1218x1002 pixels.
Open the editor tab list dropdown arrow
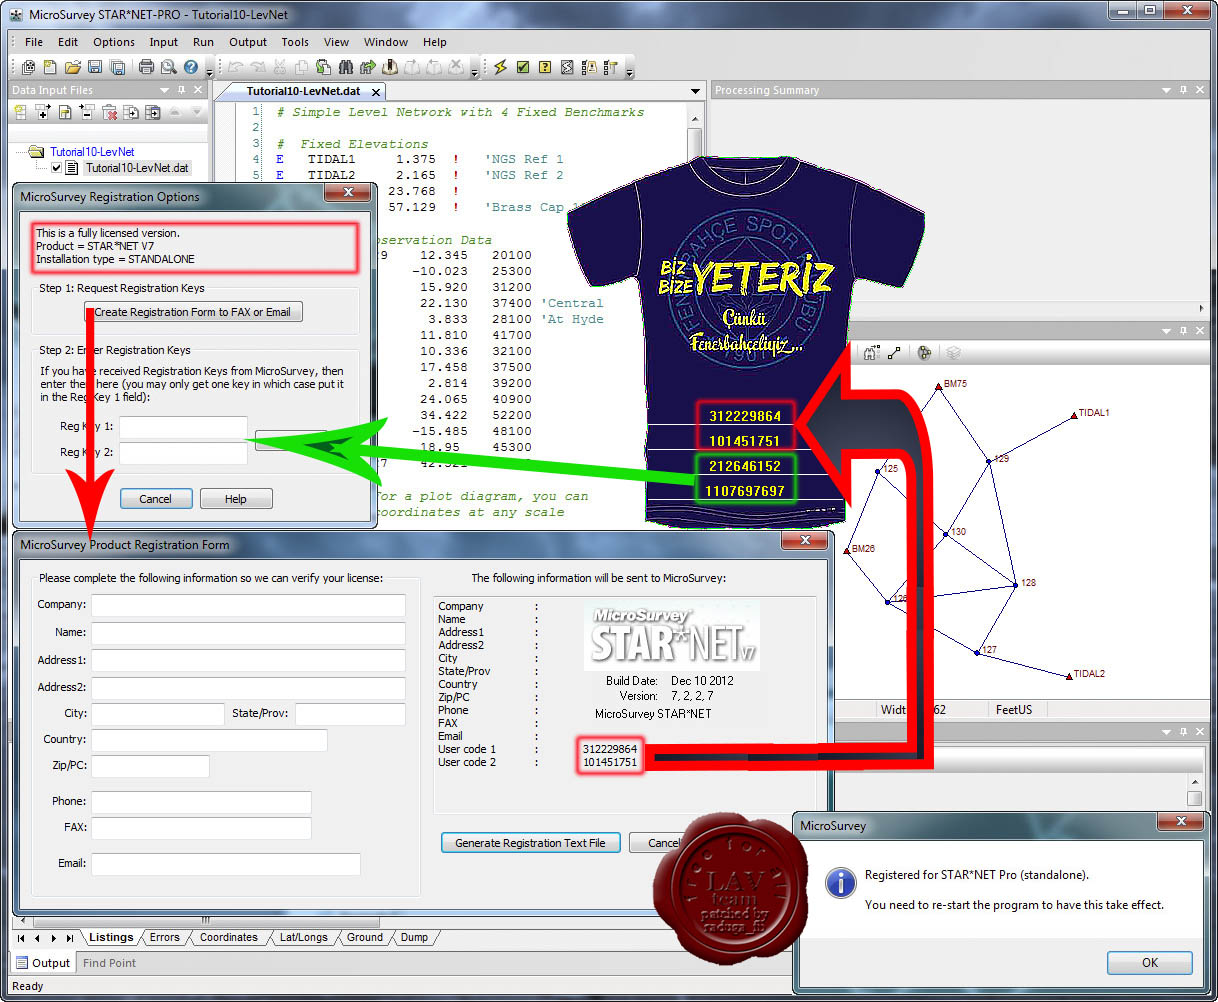[696, 91]
